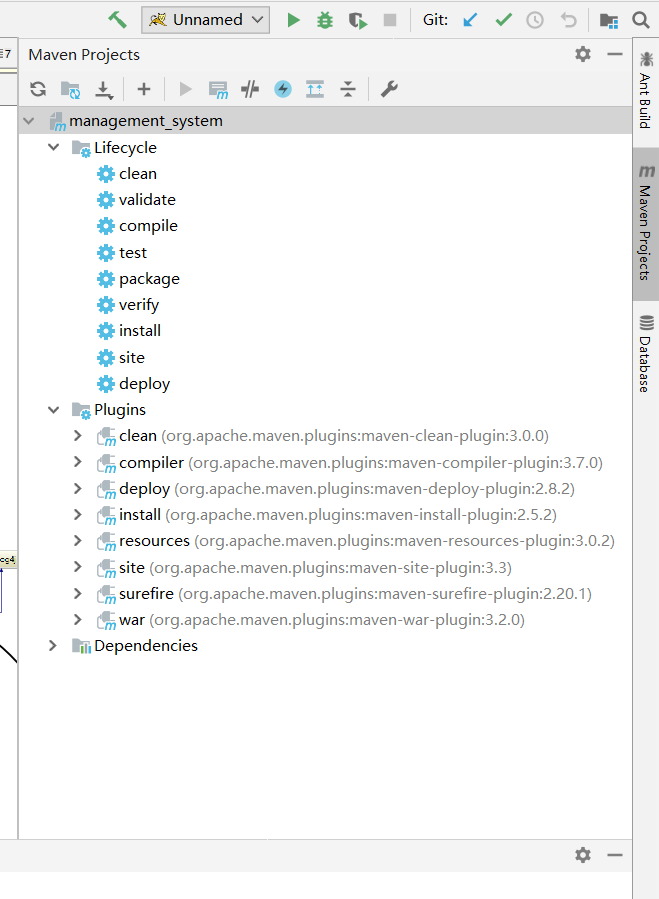Reimport all Maven projects refresh icon
Viewport: 659px width, 899px height.
click(x=38, y=89)
